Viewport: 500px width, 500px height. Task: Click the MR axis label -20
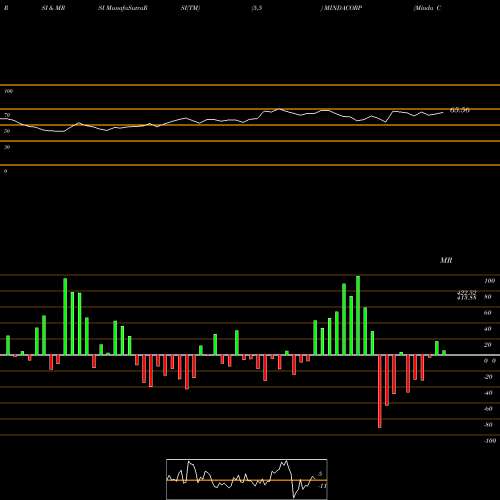pyautogui.click(x=488, y=377)
